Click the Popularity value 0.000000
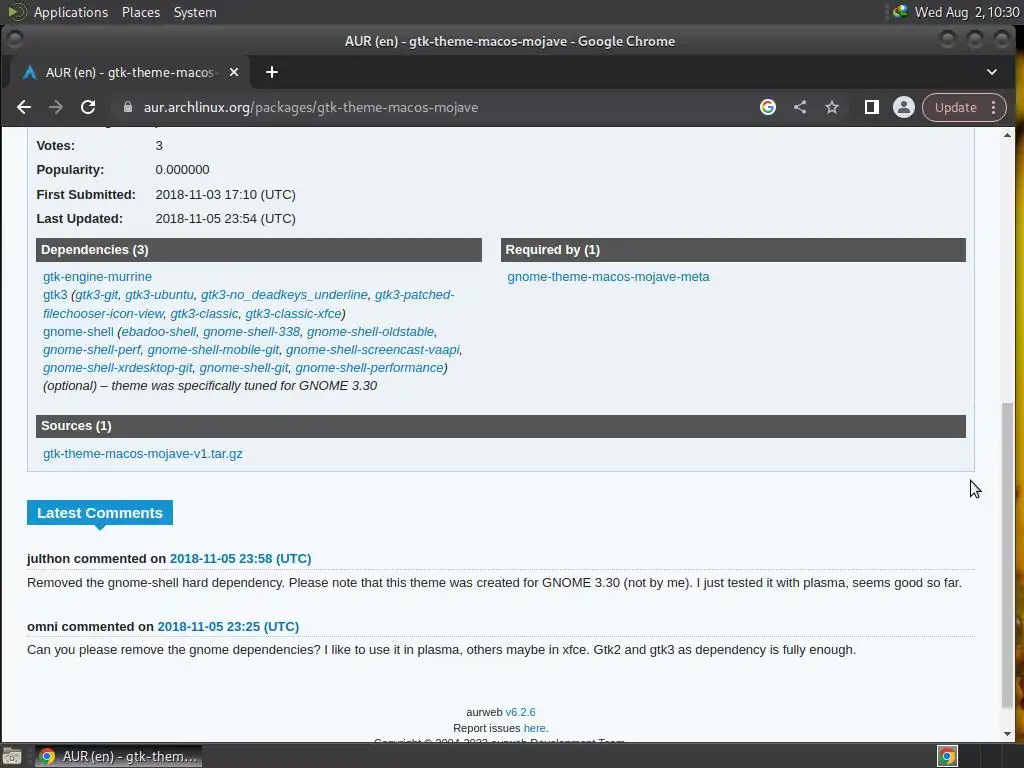 tap(182, 170)
